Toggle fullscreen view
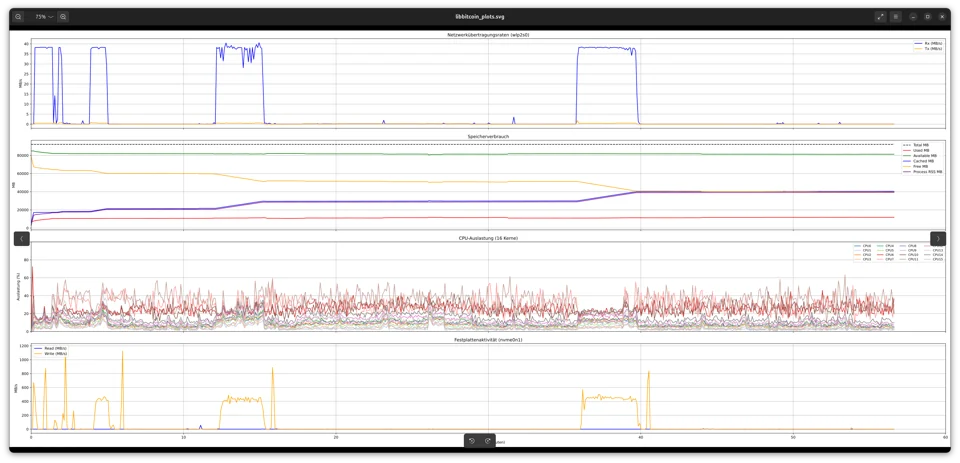This screenshot has height=463, width=960. coord(880,17)
